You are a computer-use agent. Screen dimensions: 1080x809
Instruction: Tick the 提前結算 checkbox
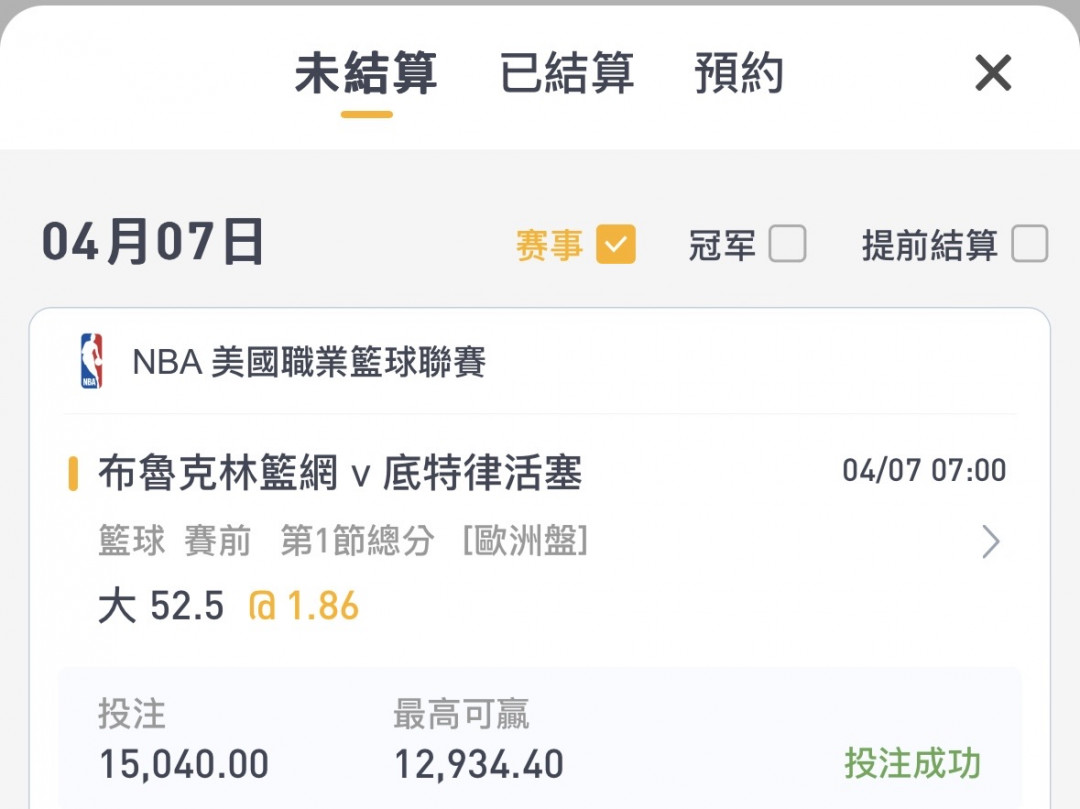click(x=1030, y=244)
